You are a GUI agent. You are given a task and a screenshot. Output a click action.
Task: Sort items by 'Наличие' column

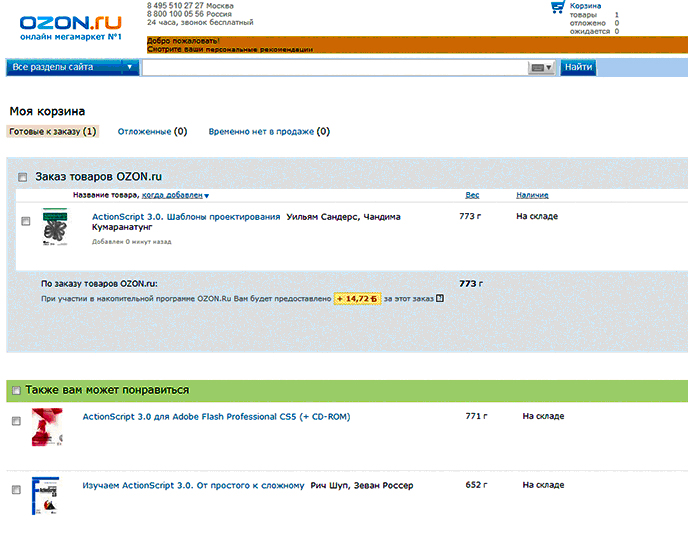pyautogui.click(x=532, y=195)
